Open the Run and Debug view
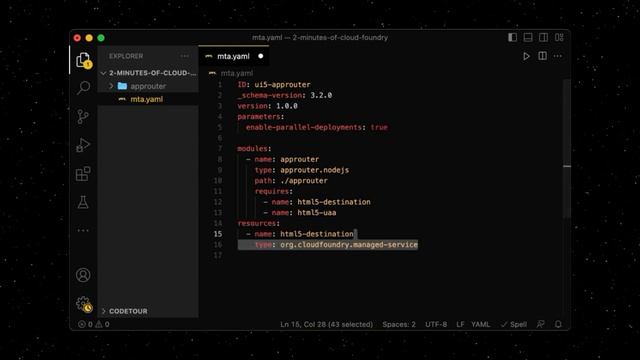The image size is (640, 360). (83, 145)
